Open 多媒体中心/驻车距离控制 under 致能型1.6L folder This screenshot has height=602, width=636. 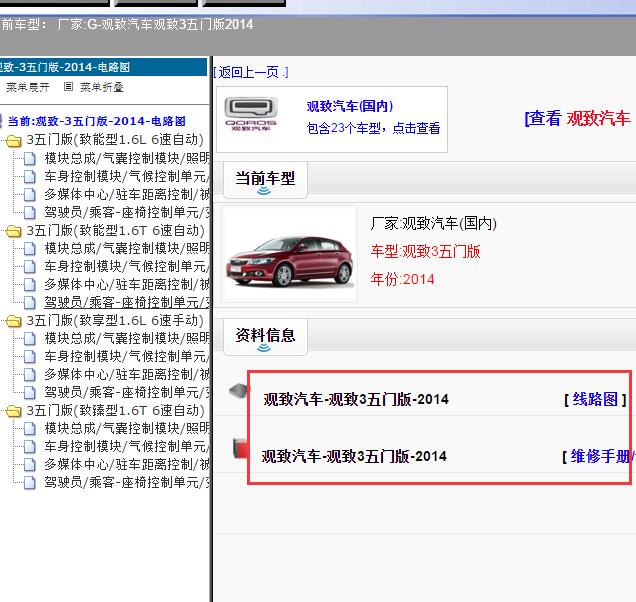point(127,194)
